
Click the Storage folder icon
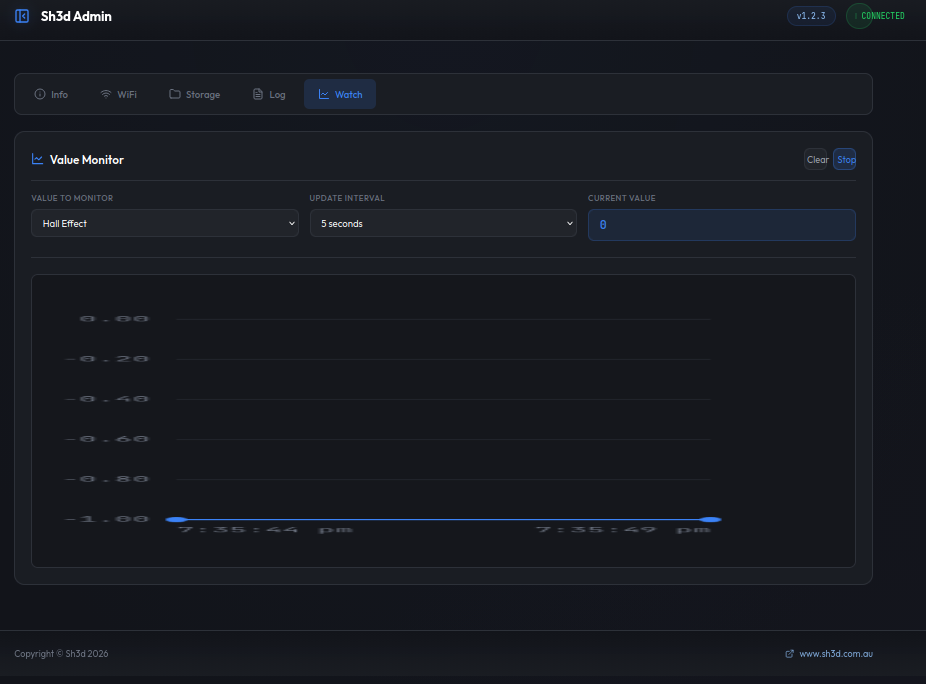[175, 95]
